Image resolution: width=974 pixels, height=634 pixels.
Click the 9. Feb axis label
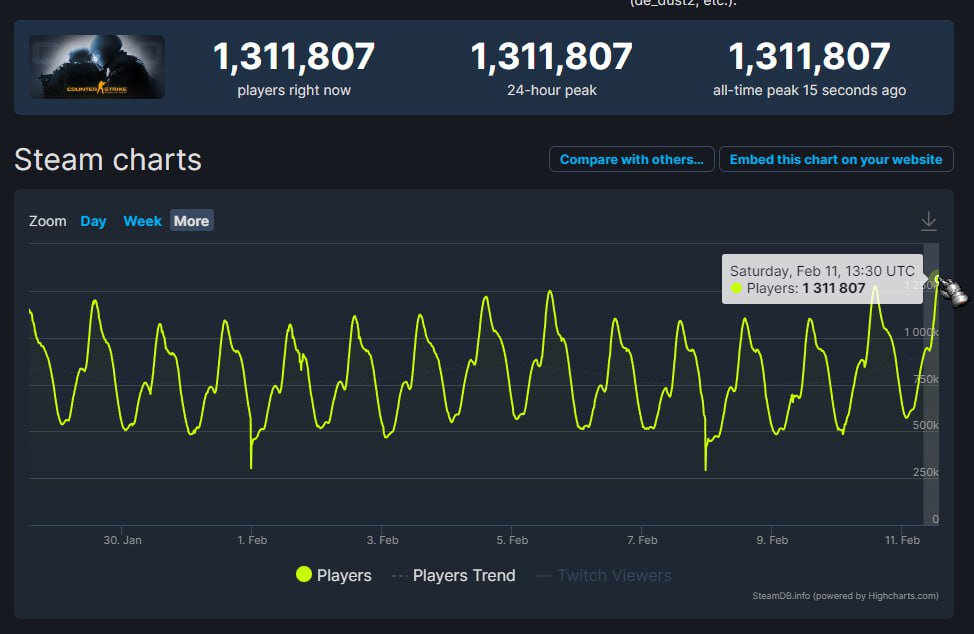point(772,540)
